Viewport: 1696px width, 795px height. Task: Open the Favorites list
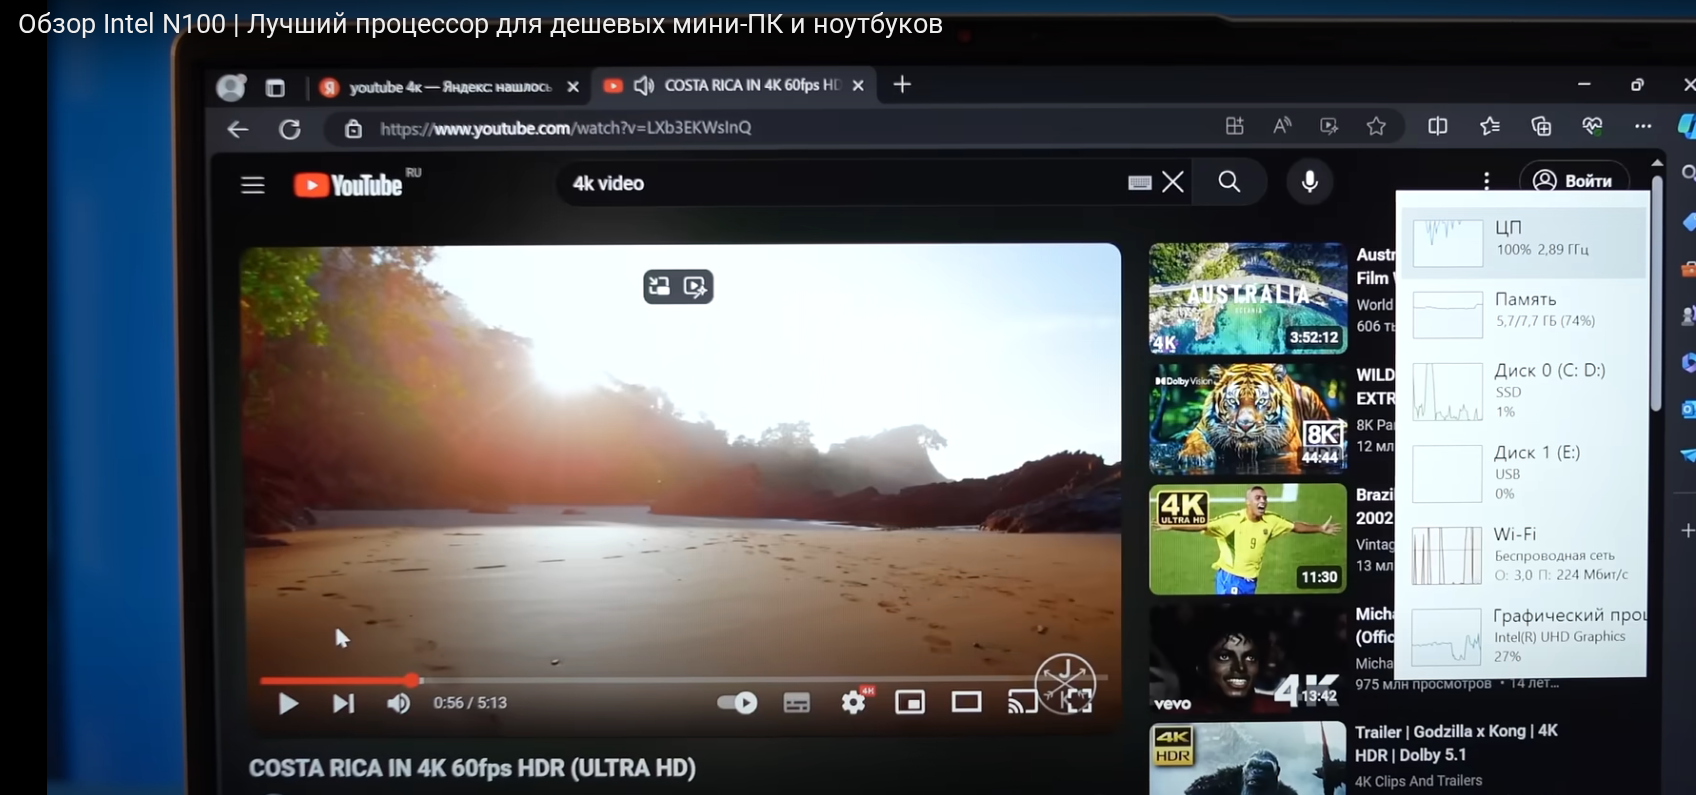1490,126
